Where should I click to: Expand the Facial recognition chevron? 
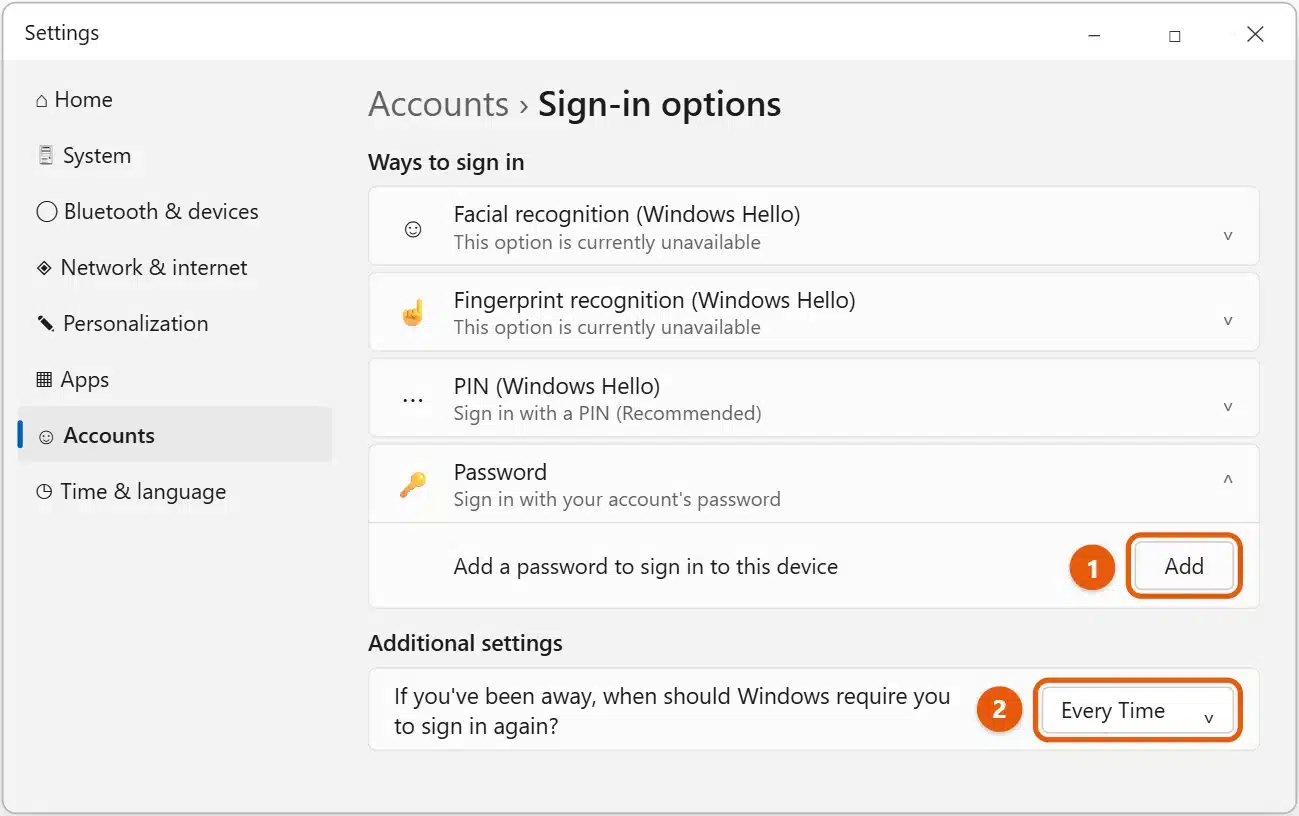click(x=1228, y=236)
